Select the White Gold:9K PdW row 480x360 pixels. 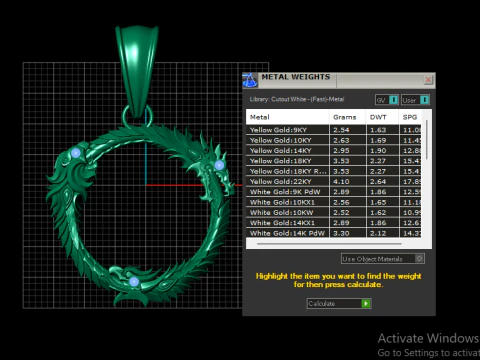point(333,192)
